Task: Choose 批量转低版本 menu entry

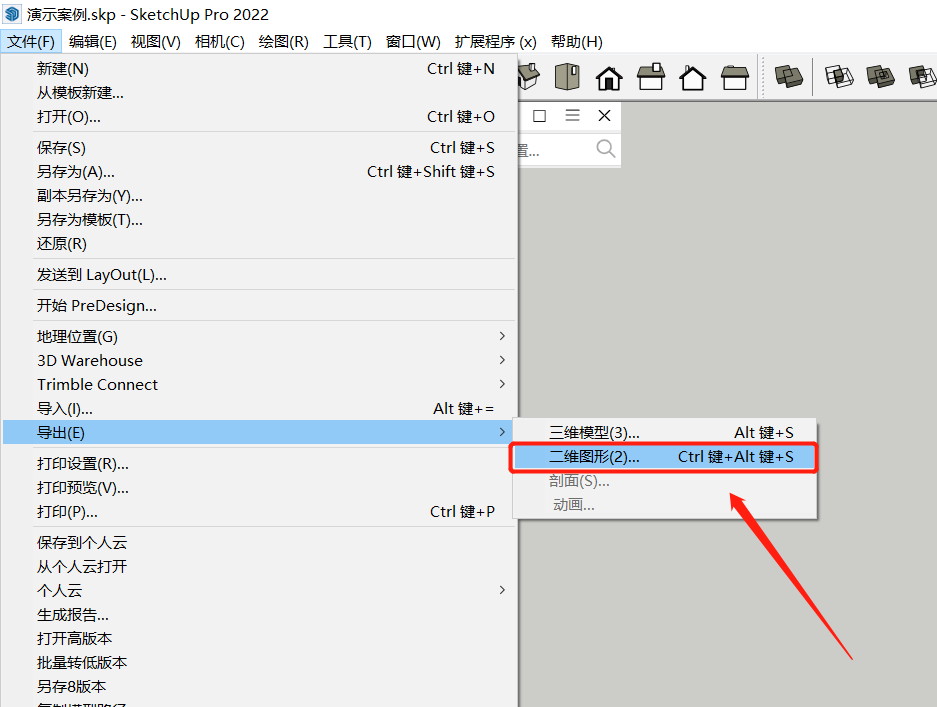Action: pos(259,662)
